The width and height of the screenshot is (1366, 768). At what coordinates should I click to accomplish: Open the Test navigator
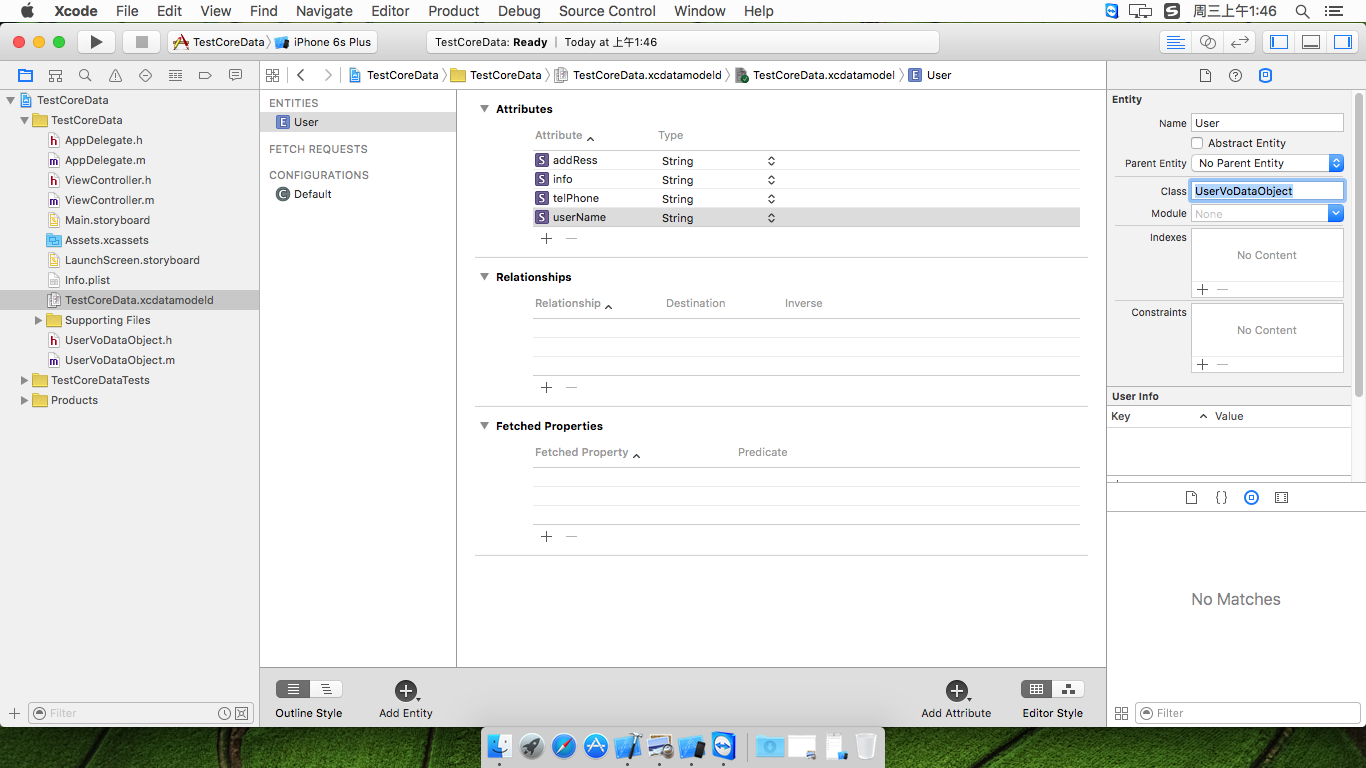145,75
